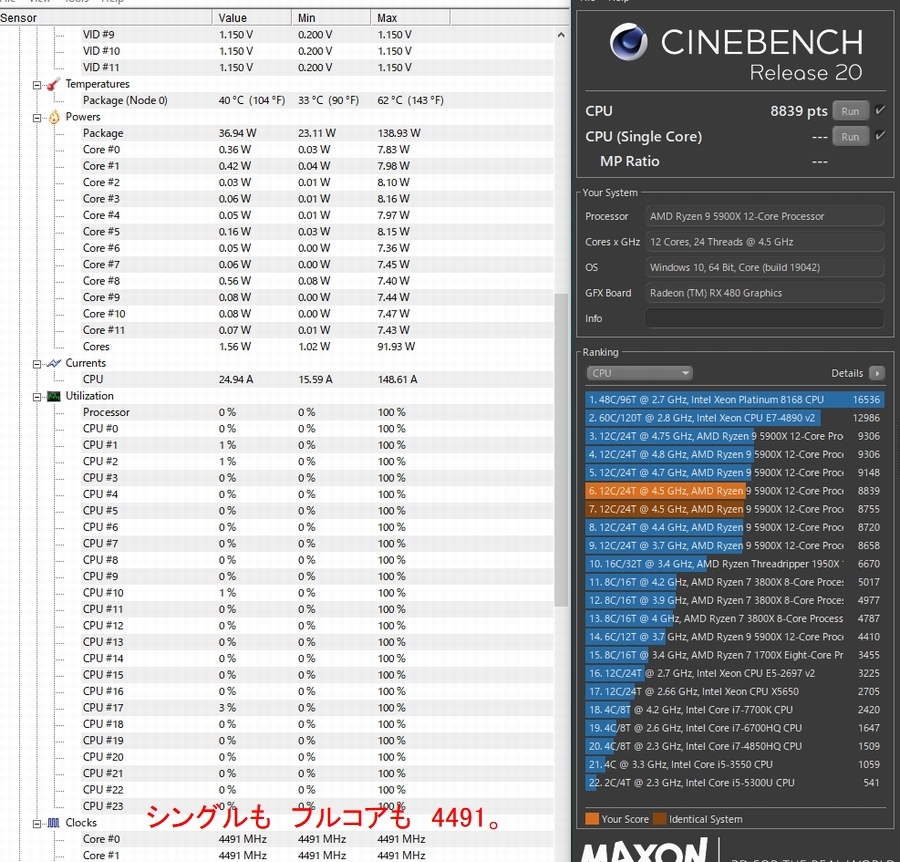Click the Processor field showing Ryzen 9 5900X
The height and width of the screenshot is (862, 900).
(765, 216)
